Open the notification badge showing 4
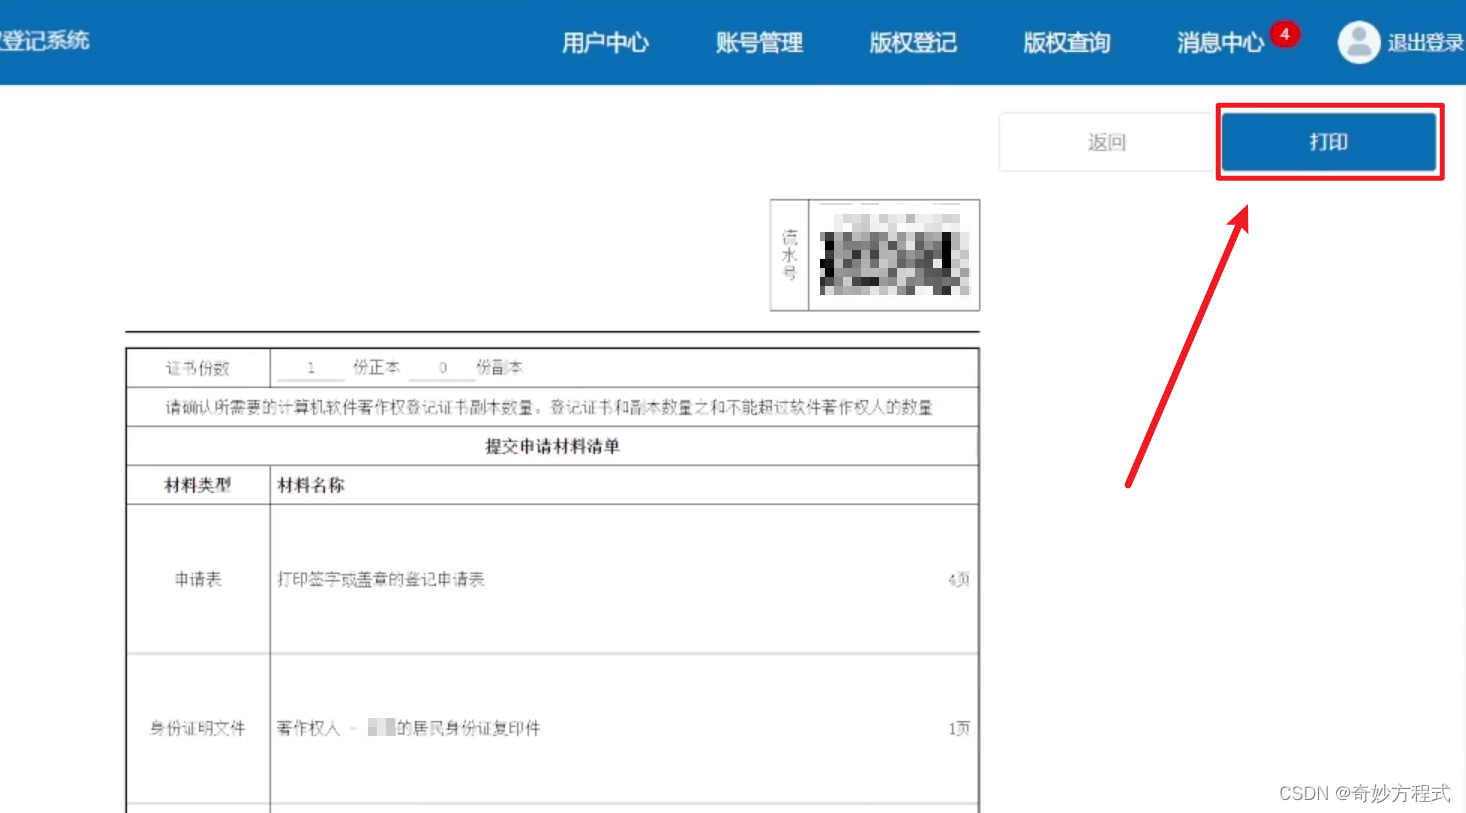 1285,34
